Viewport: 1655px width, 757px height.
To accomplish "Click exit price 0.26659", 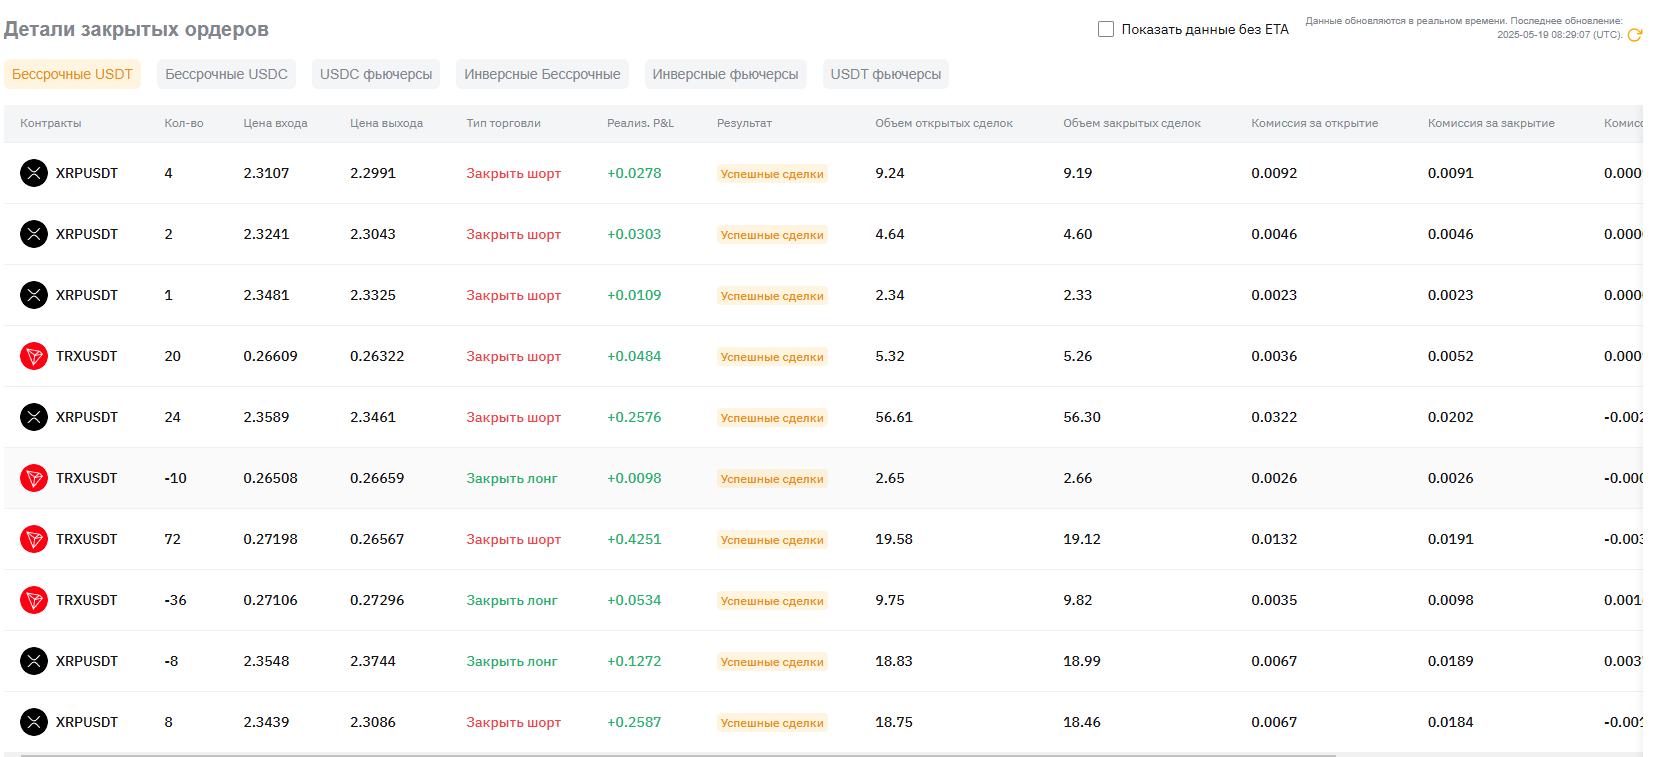I will [377, 478].
